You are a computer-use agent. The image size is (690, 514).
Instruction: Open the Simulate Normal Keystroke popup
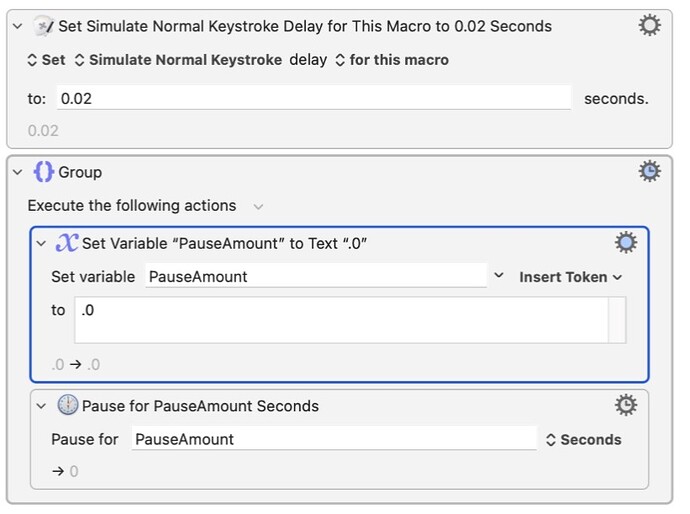[178, 60]
